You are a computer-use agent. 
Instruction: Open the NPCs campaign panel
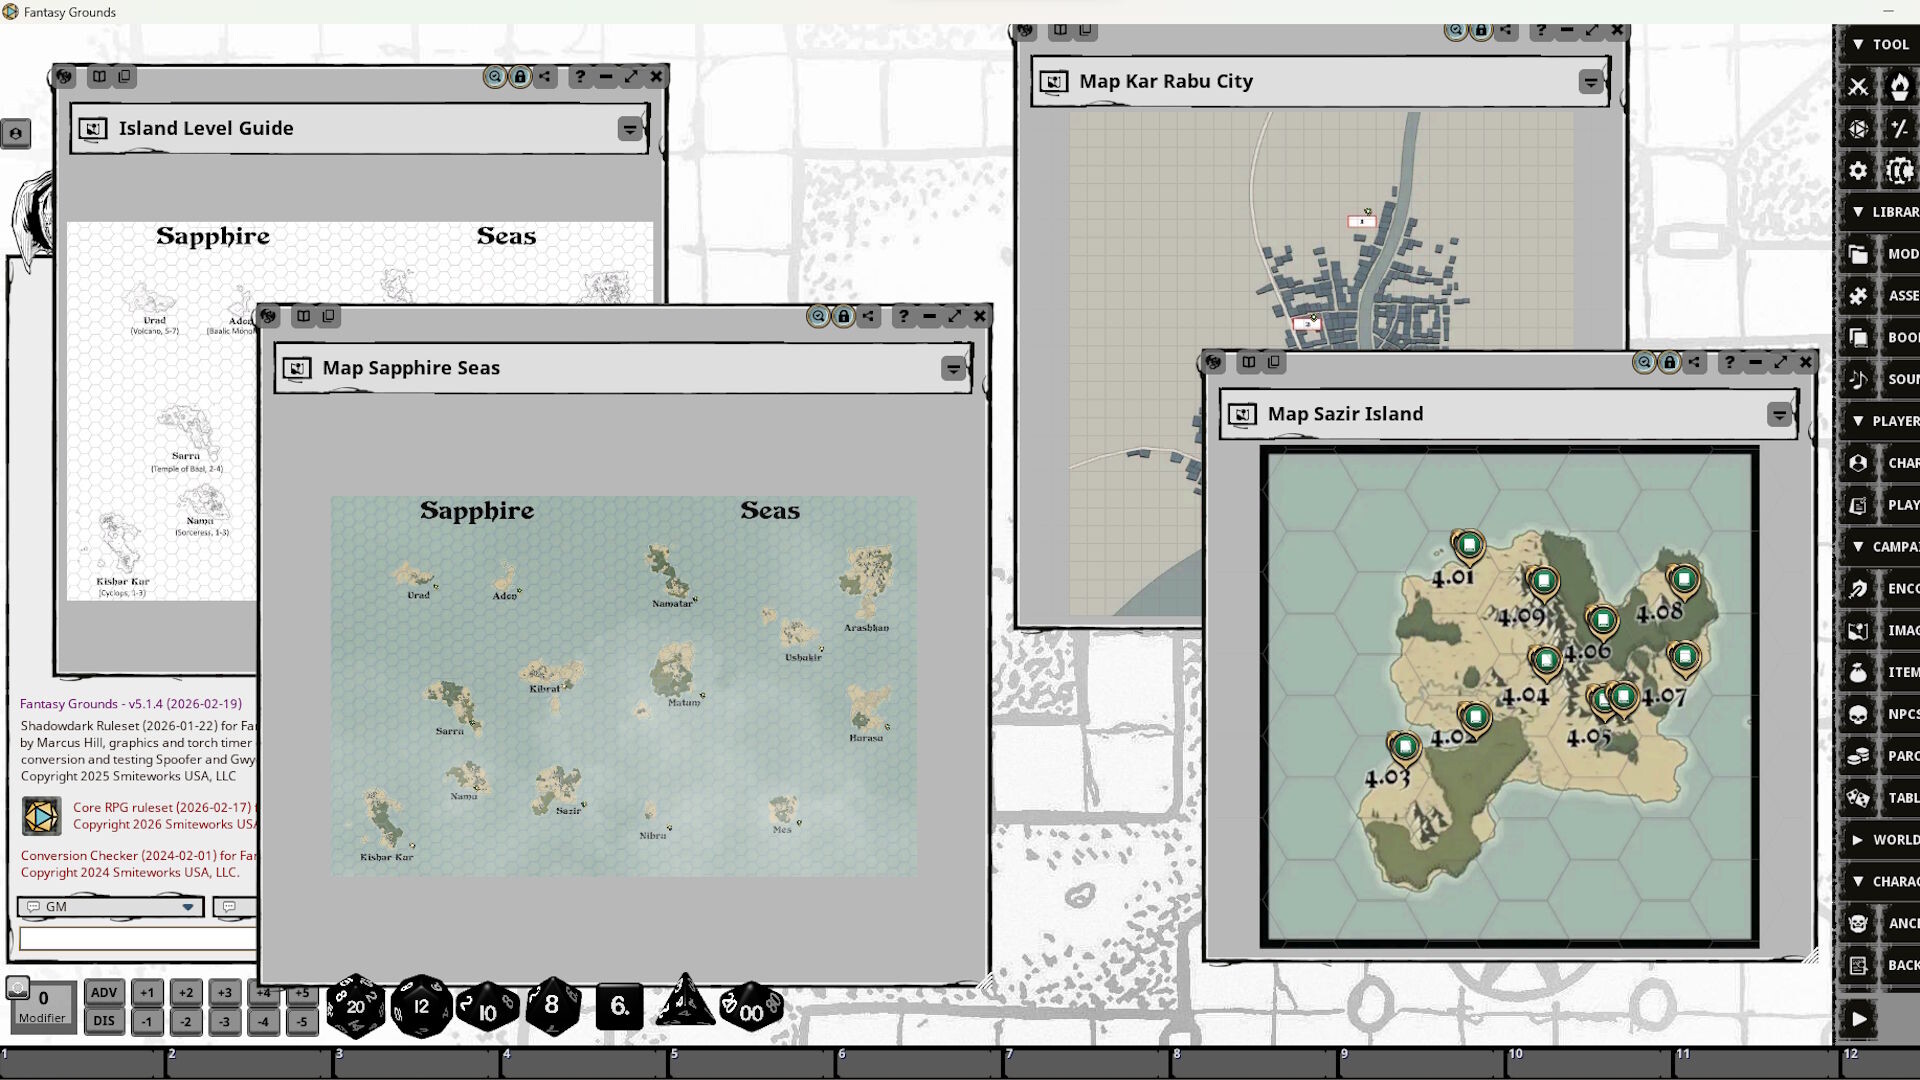click(1859, 713)
